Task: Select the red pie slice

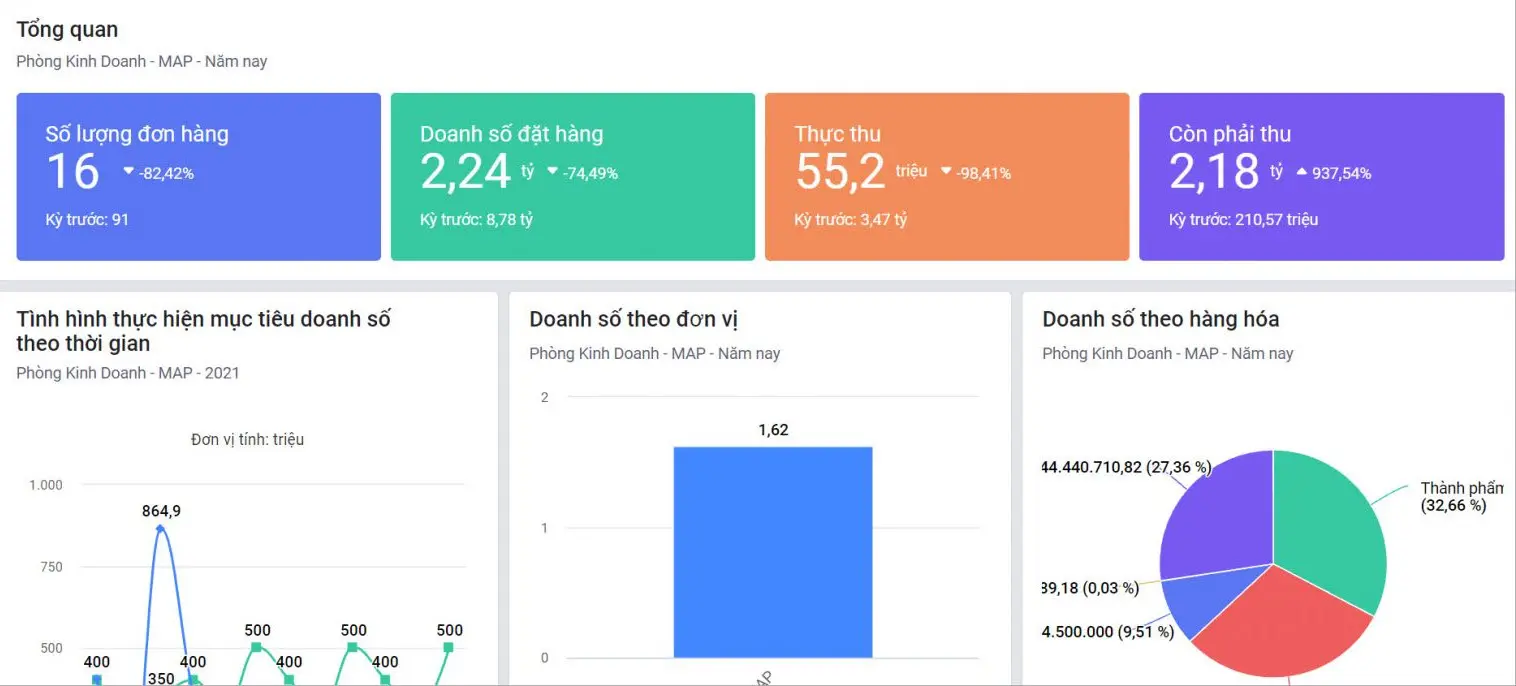Action: coord(1285,625)
